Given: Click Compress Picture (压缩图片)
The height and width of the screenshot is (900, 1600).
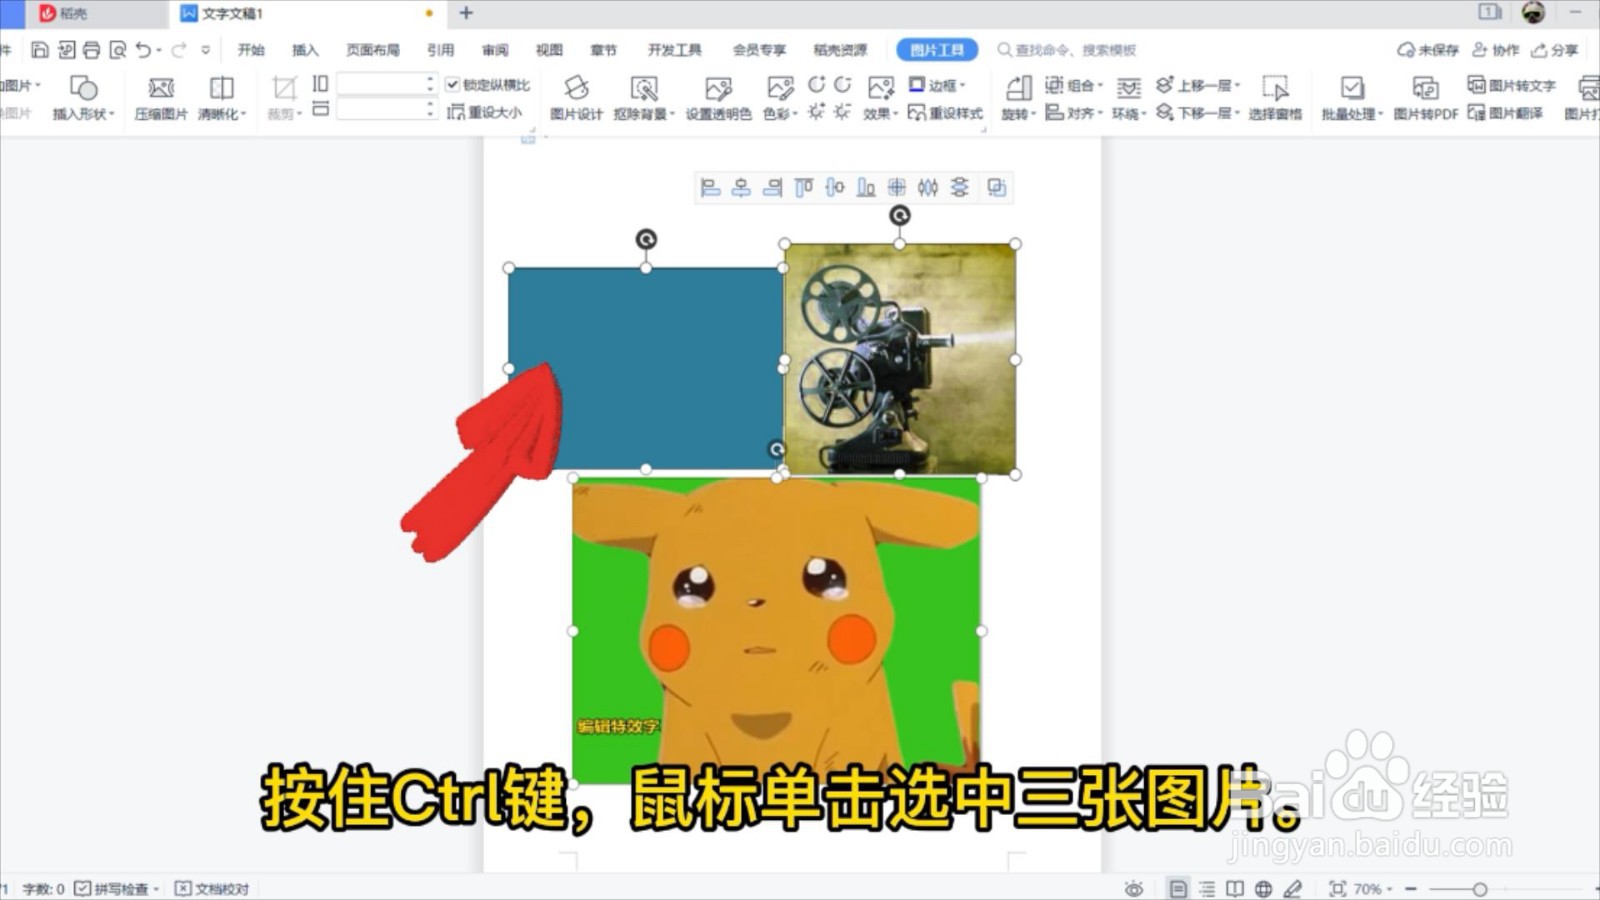Looking at the screenshot, I should coord(161,98).
